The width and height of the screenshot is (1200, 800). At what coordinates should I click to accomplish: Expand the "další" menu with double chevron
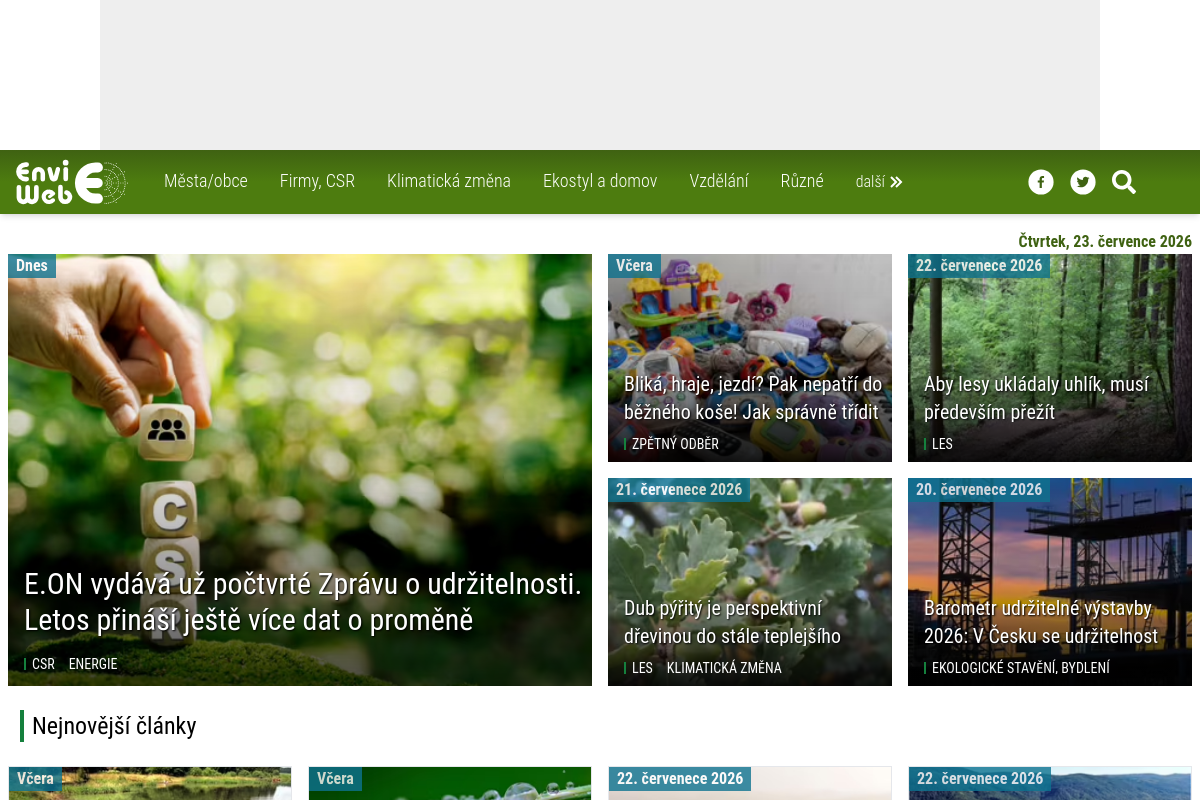(879, 182)
